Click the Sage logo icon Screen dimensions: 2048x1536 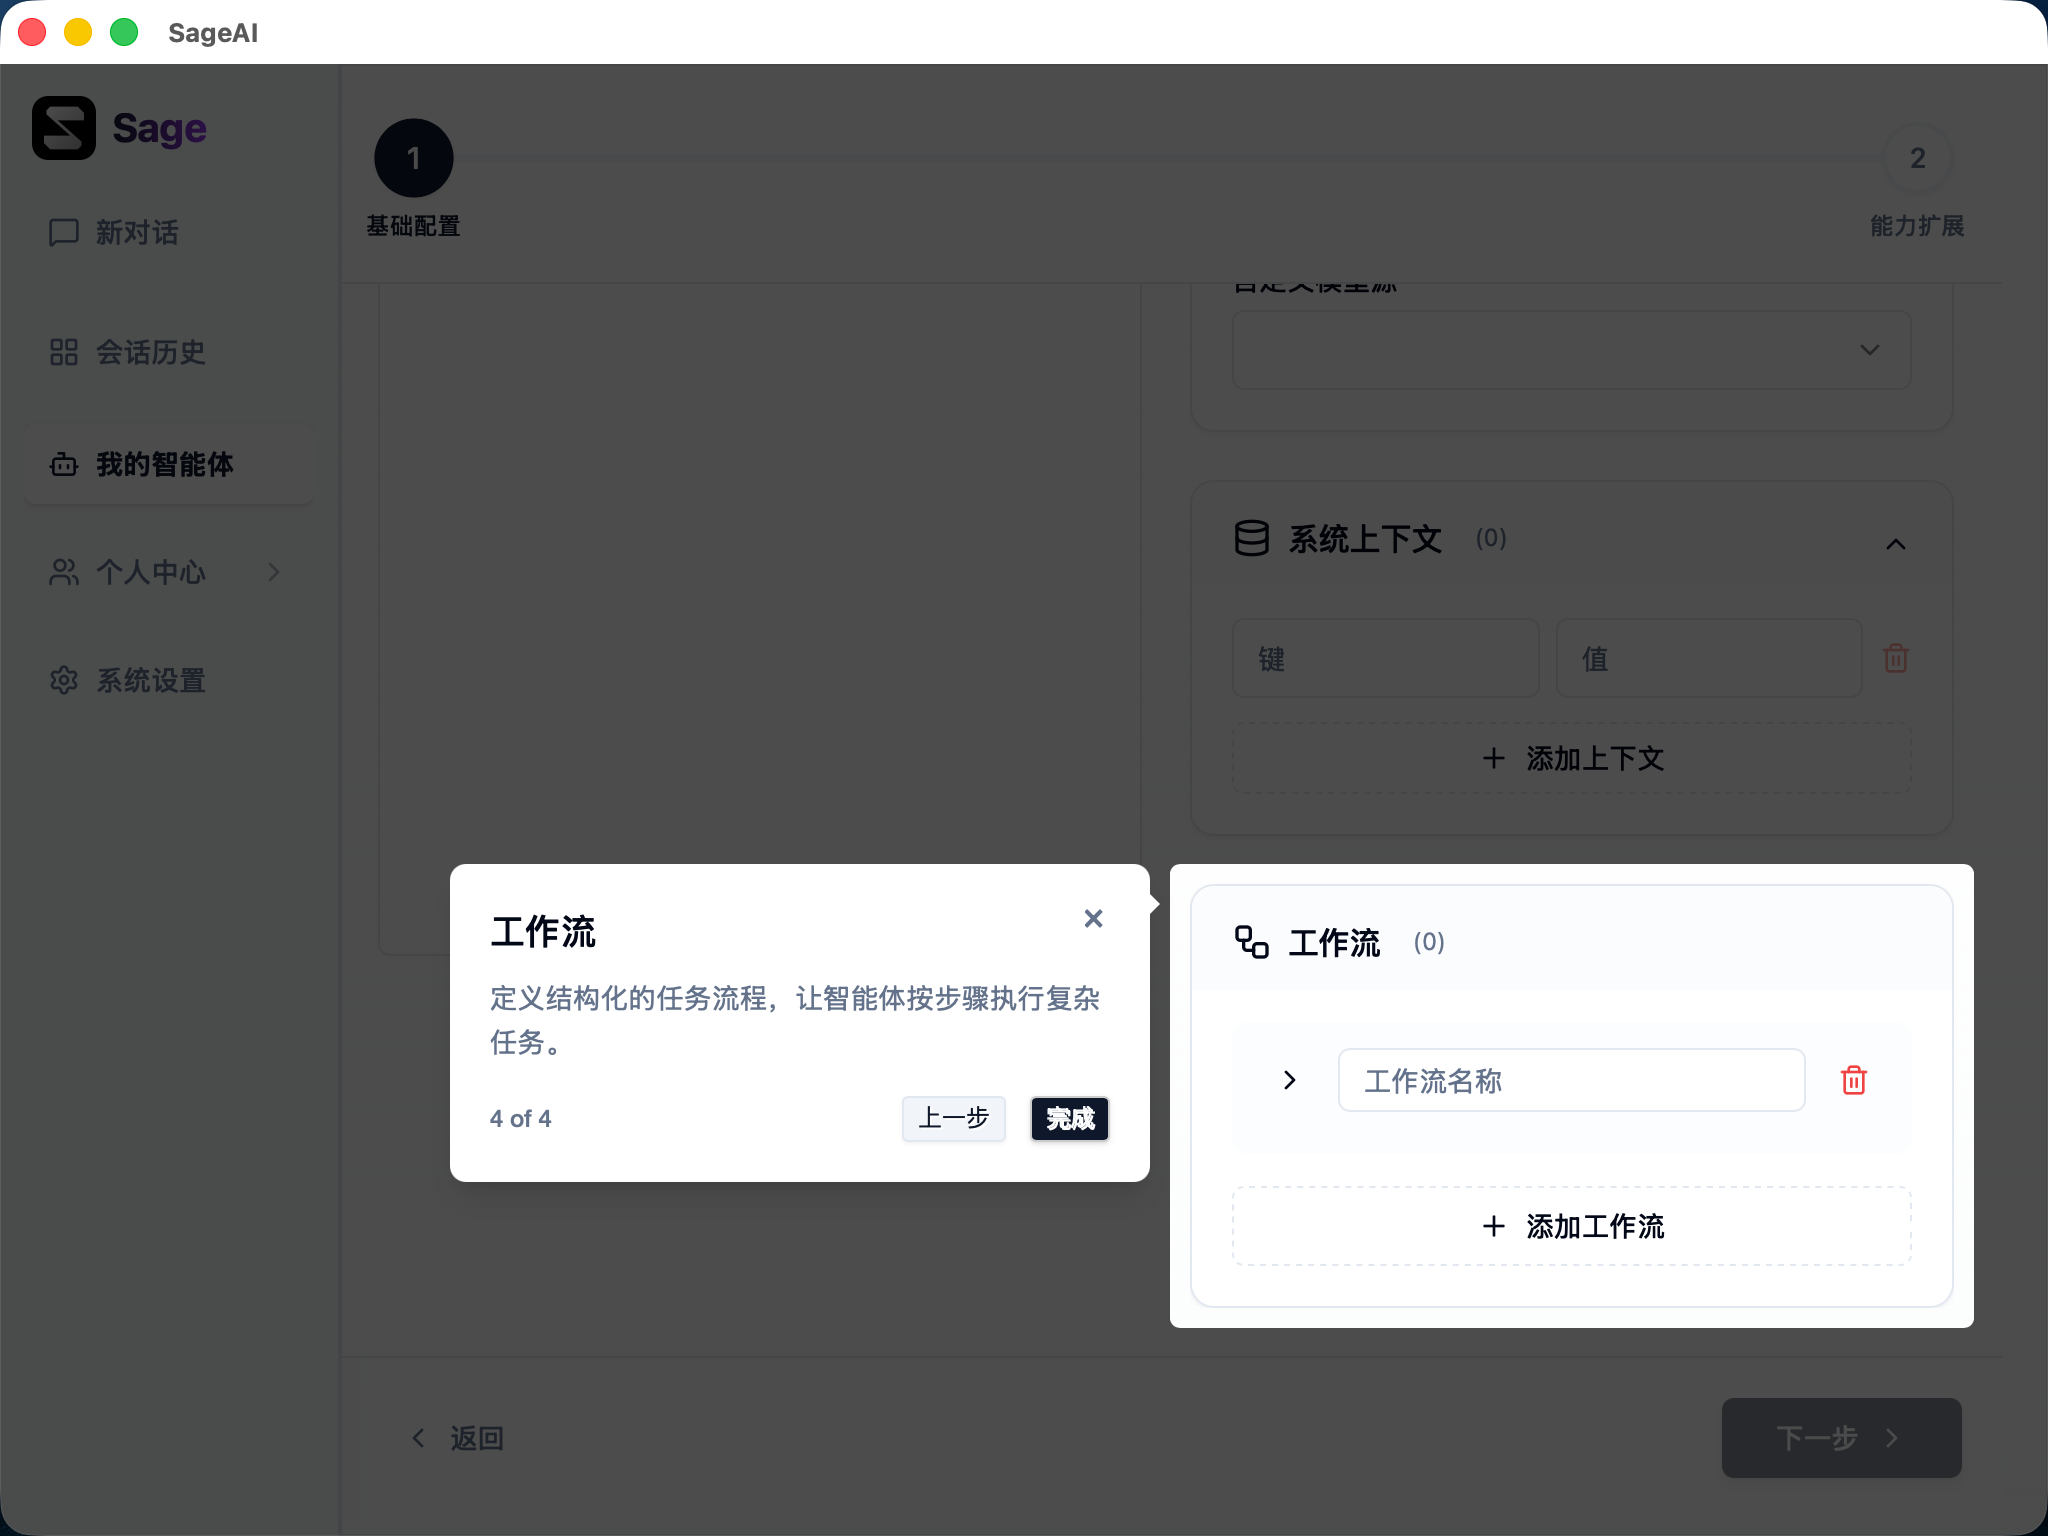click(x=62, y=127)
